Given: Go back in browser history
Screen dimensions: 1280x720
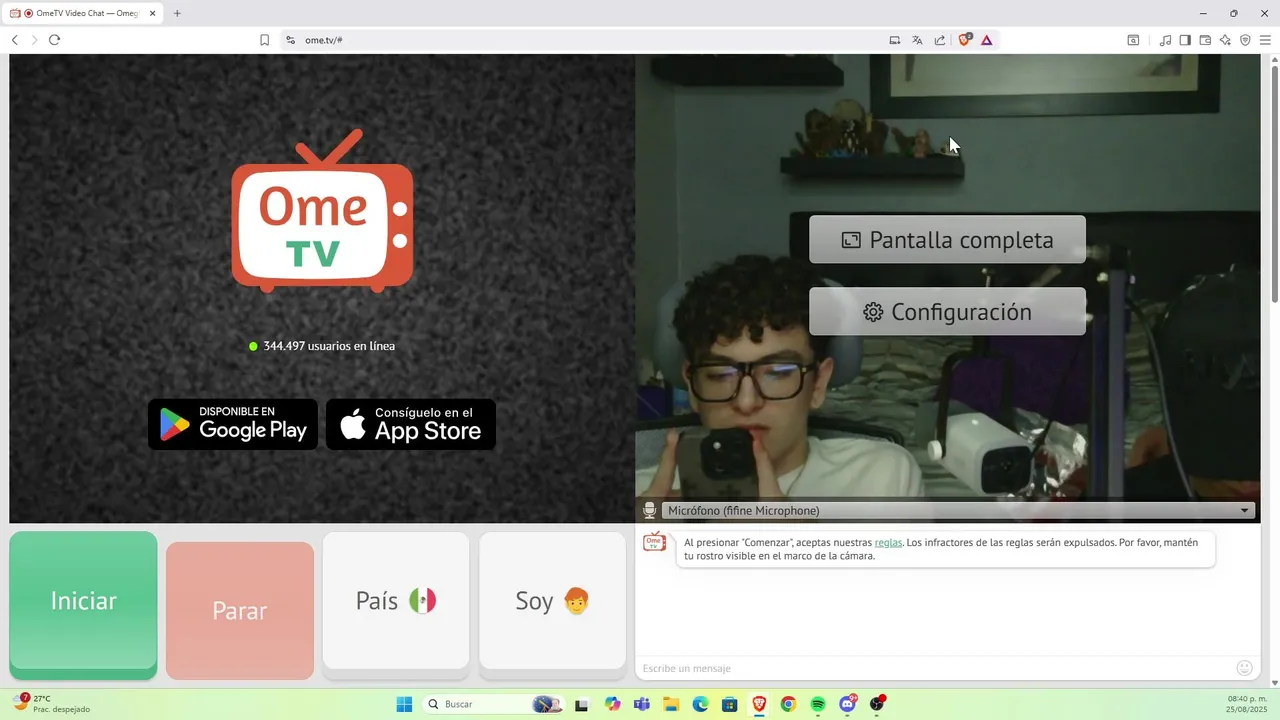Looking at the screenshot, I should coord(14,40).
